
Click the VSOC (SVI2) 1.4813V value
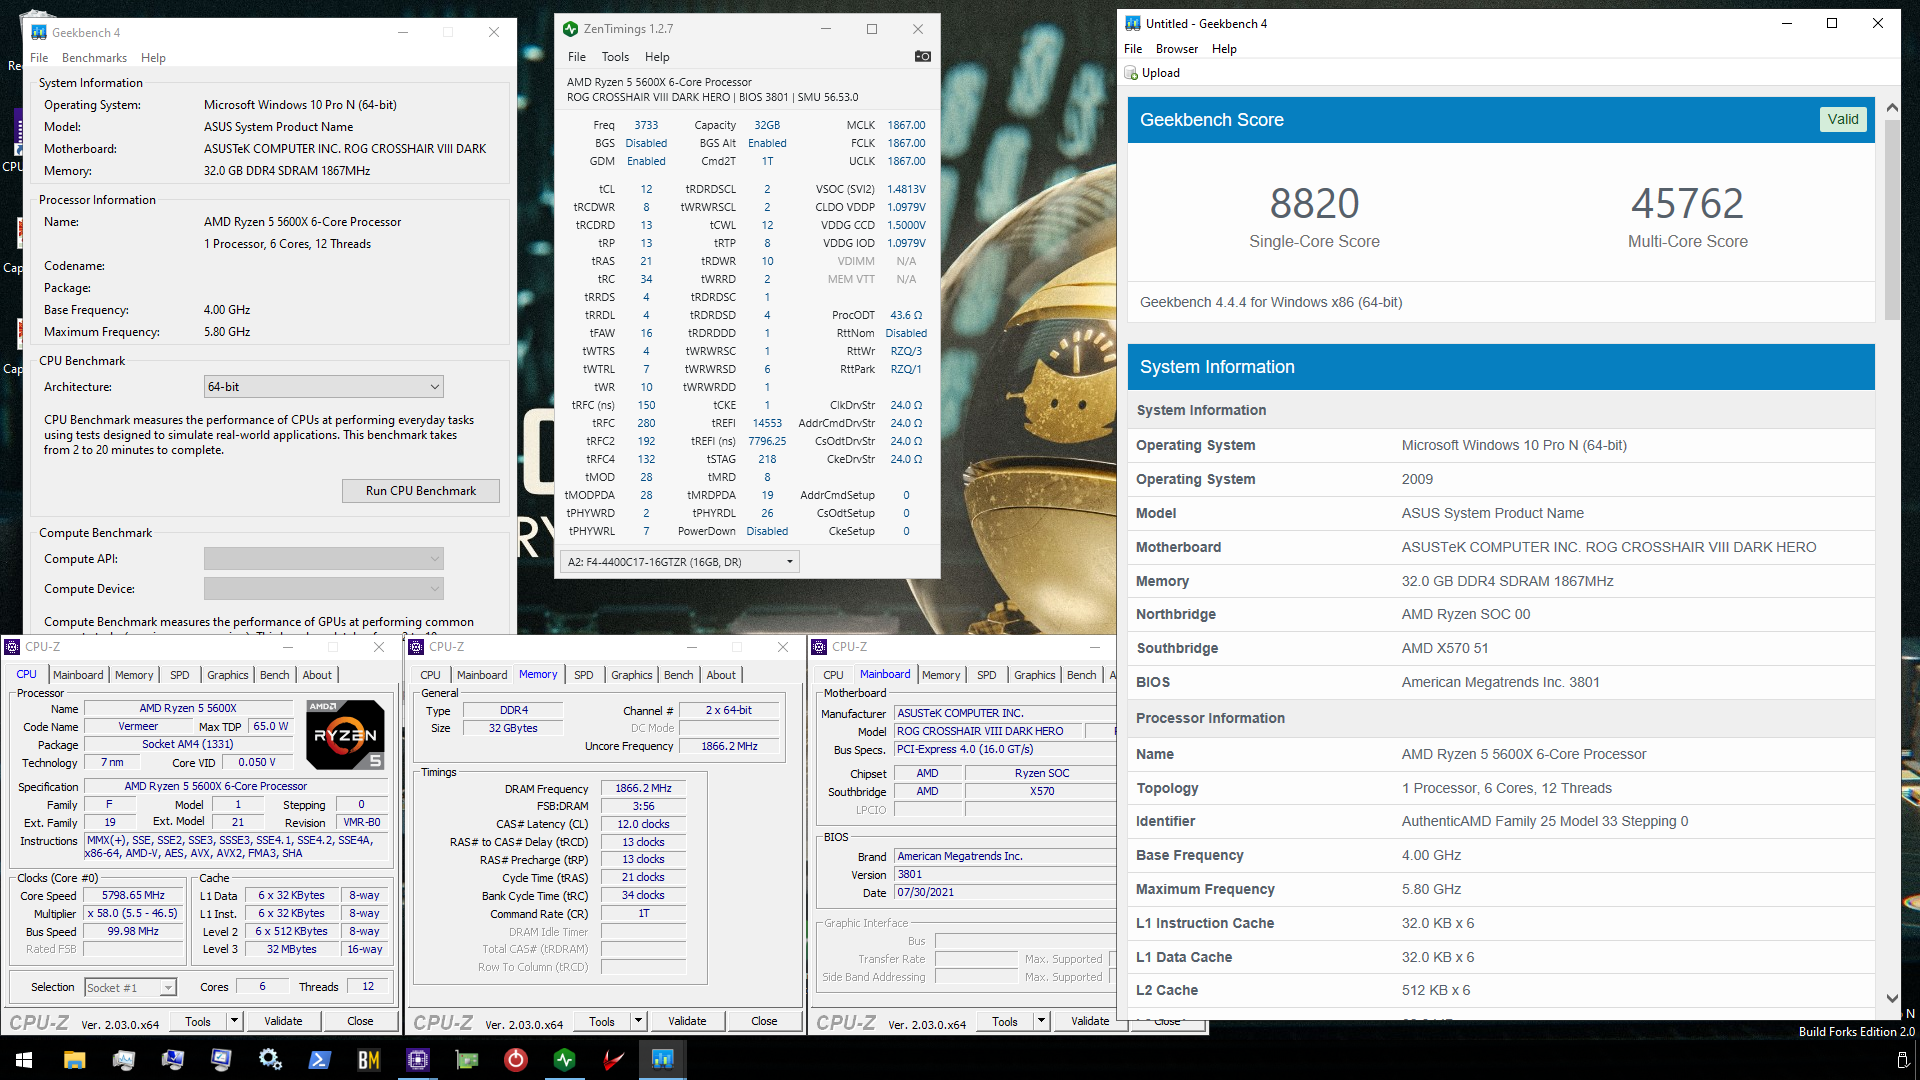pyautogui.click(x=906, y=189)
